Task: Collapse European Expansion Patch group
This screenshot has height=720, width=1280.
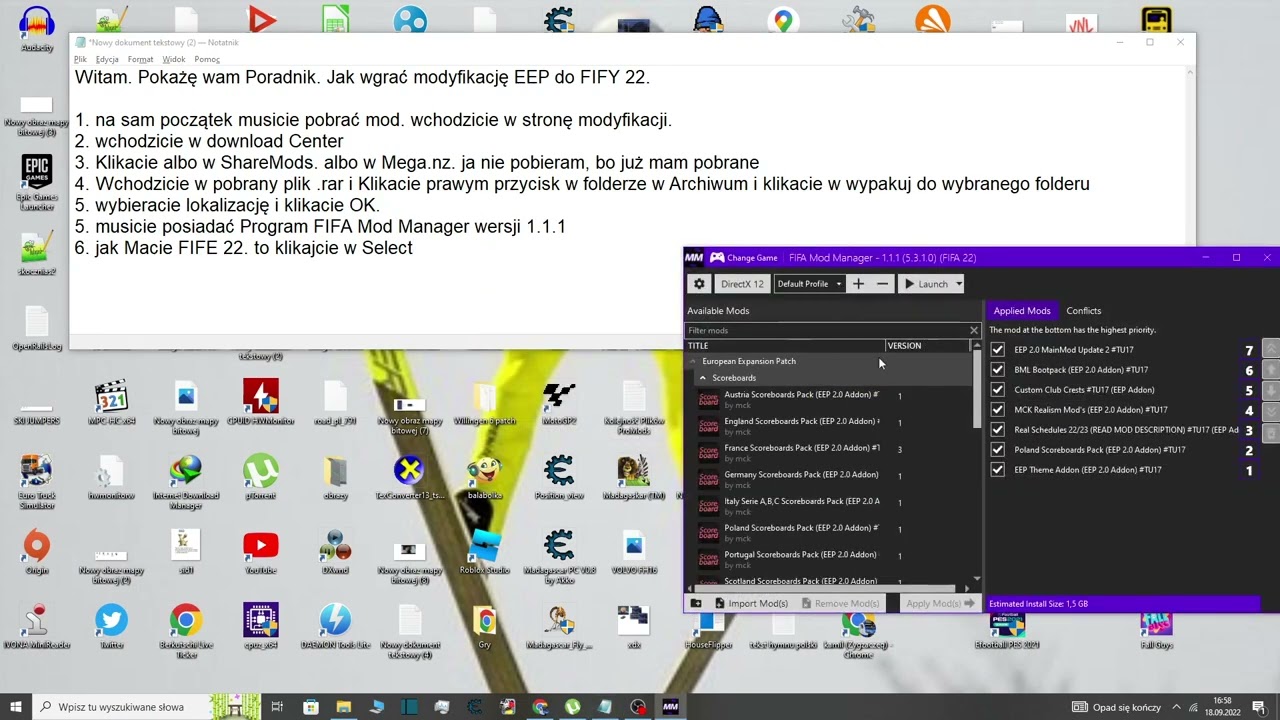Action: pyautogui.click(x=693, y=361)
